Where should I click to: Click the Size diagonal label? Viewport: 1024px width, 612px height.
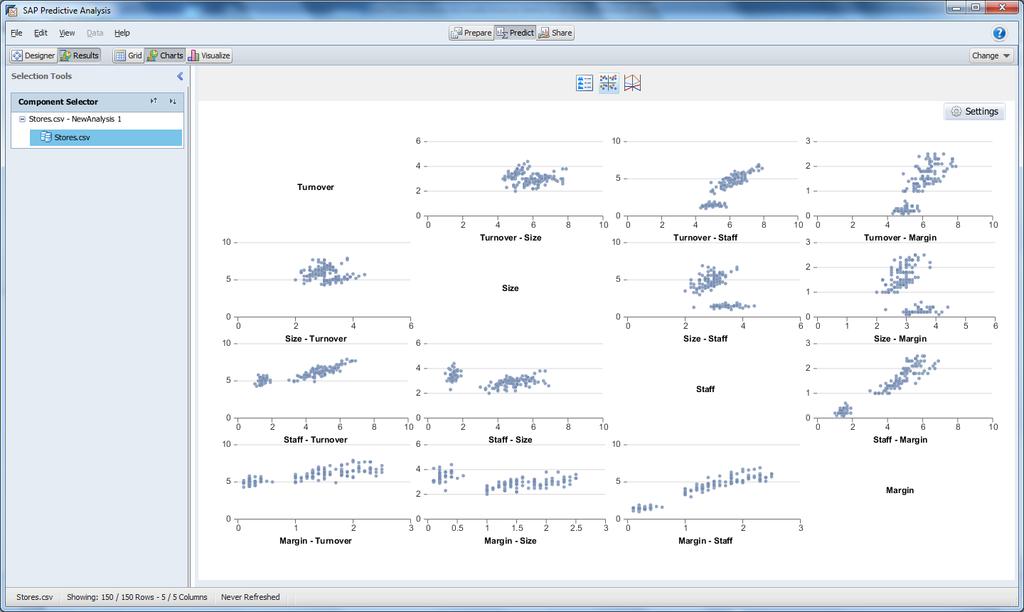[510, 288]
